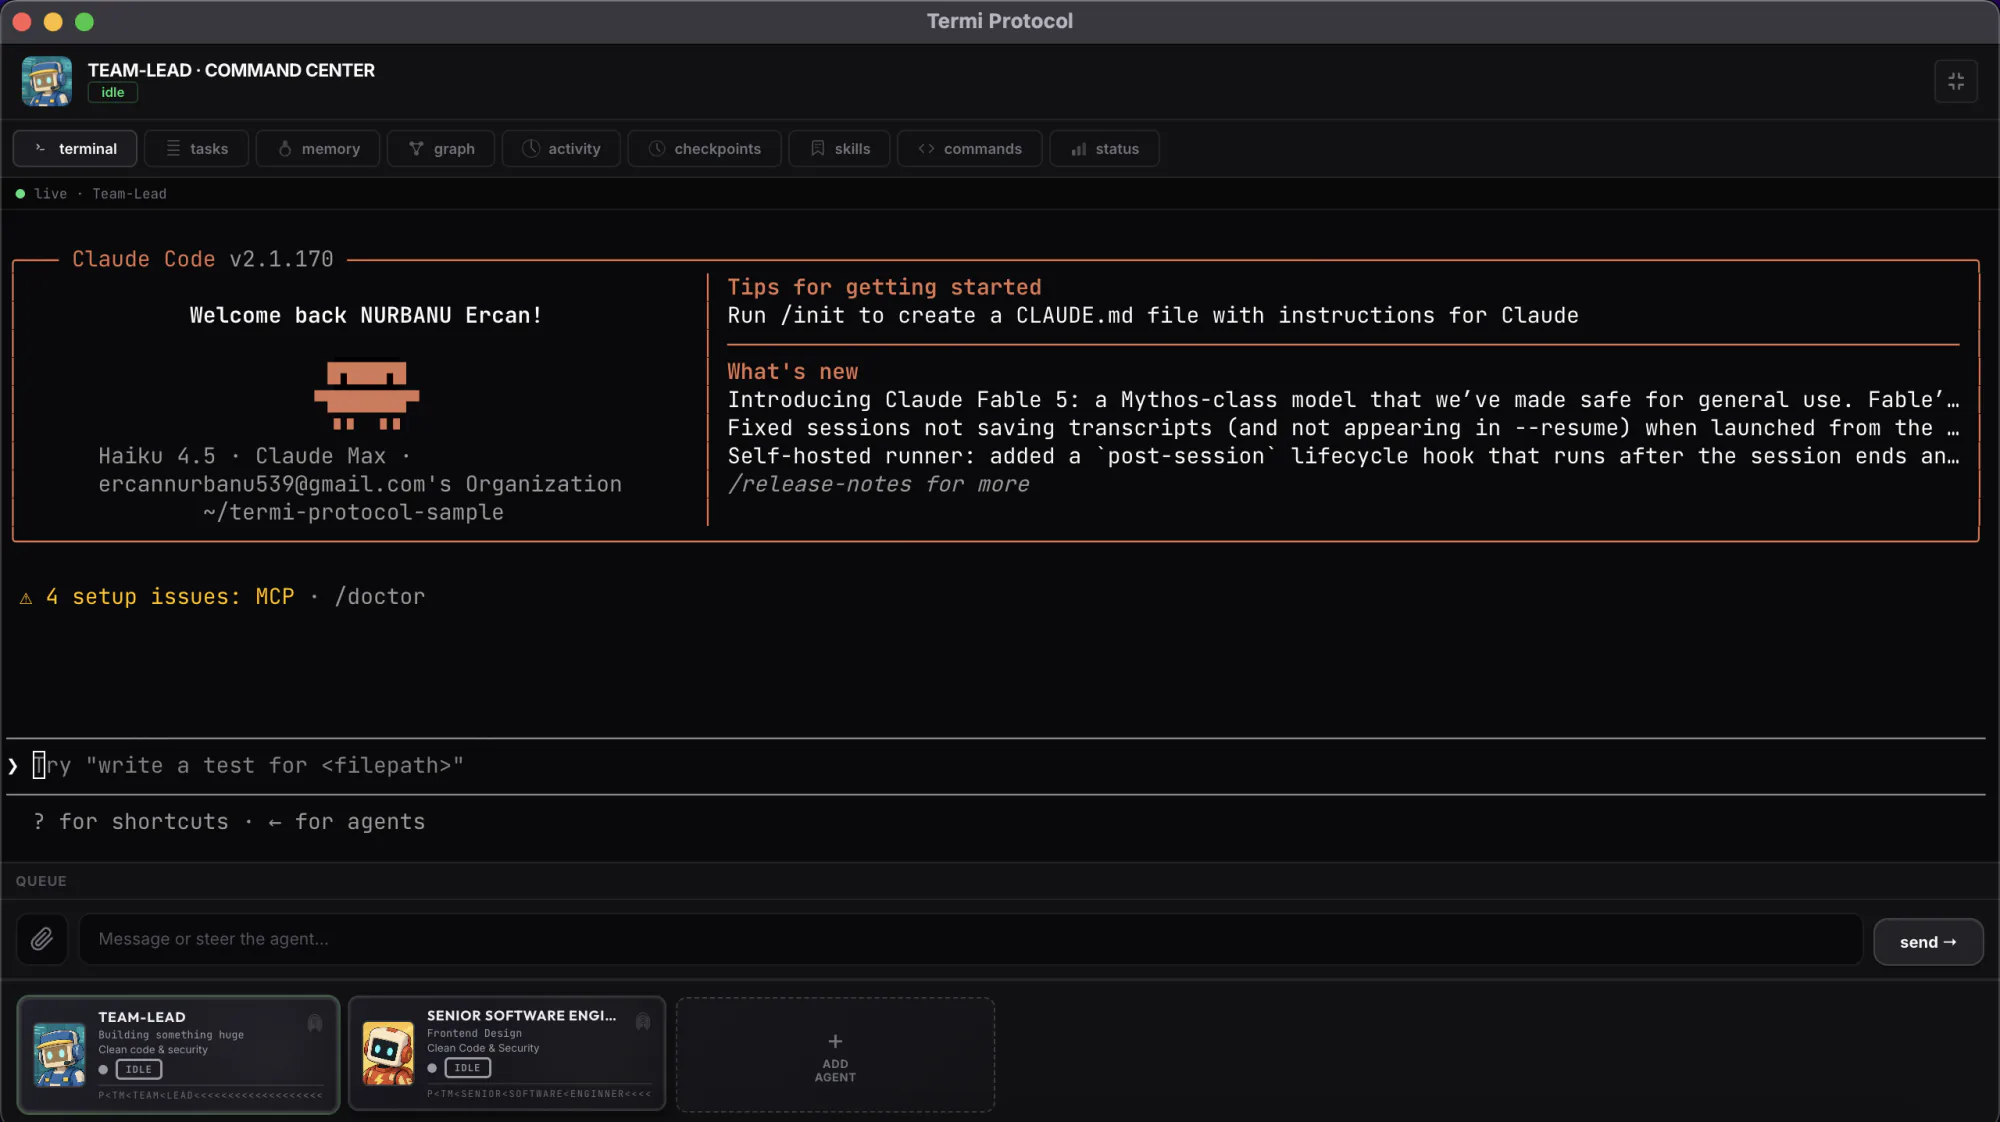Click the '~/termi-protocol-sample' path
This screenshot has width=2000, height=1122.
tap(353, 512)
